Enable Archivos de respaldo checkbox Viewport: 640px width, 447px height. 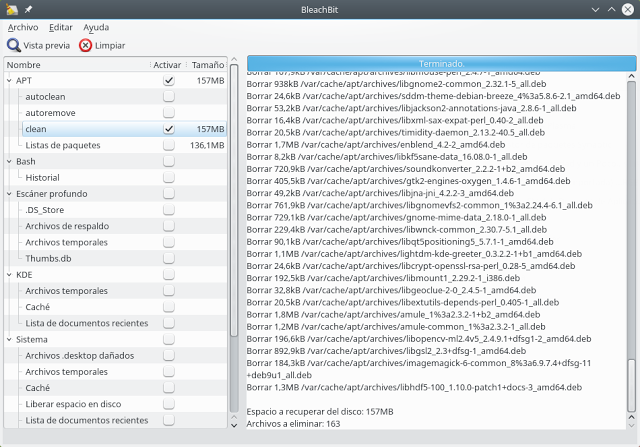[x=169, y=226]
